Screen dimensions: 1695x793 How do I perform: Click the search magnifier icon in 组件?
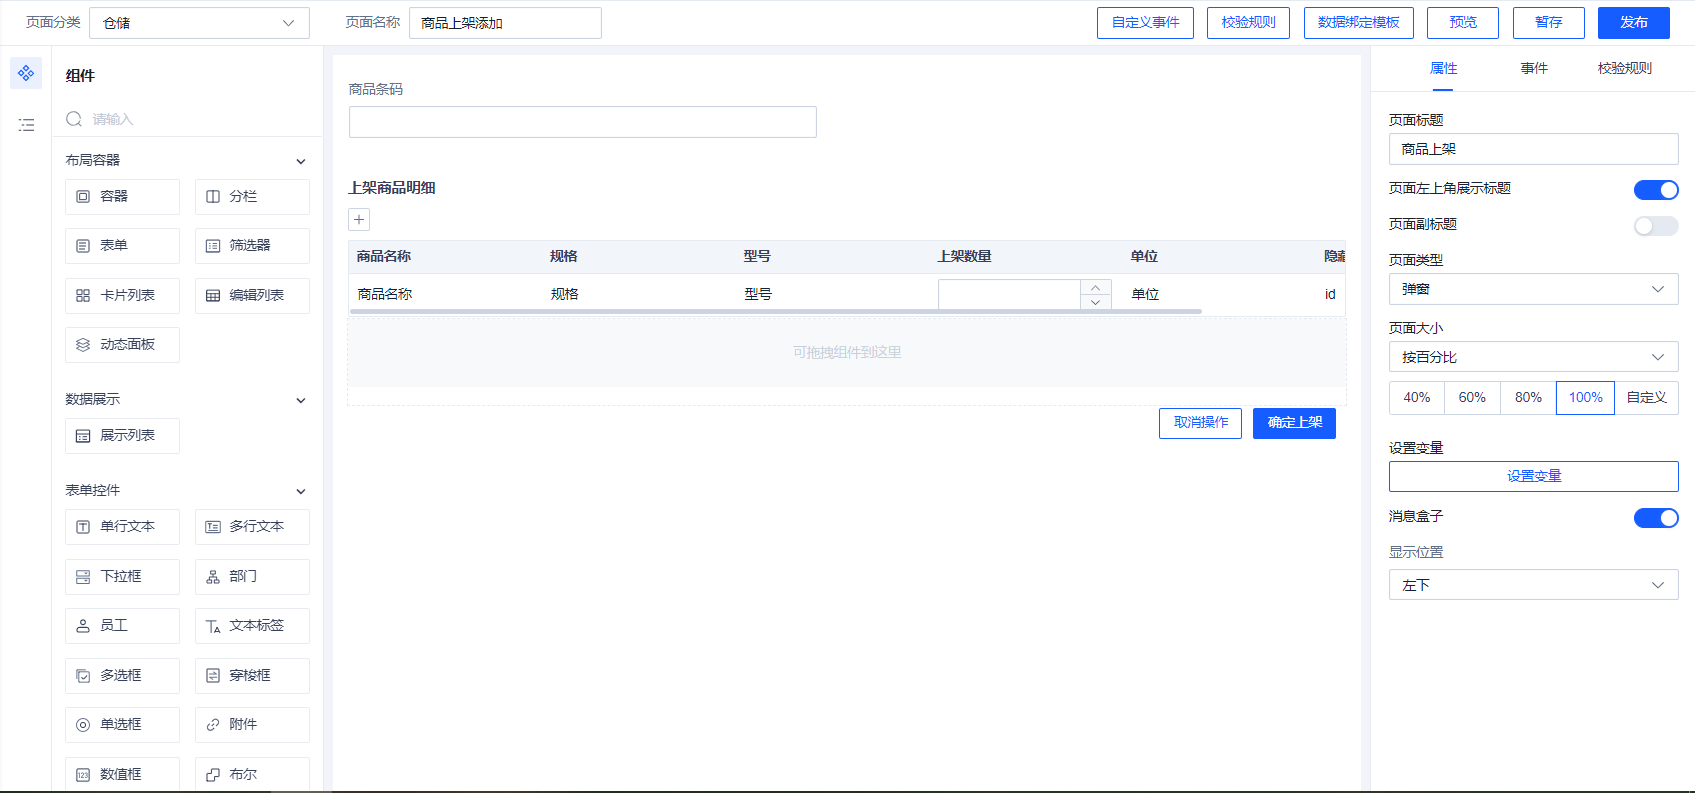click(x=74, y=119)
